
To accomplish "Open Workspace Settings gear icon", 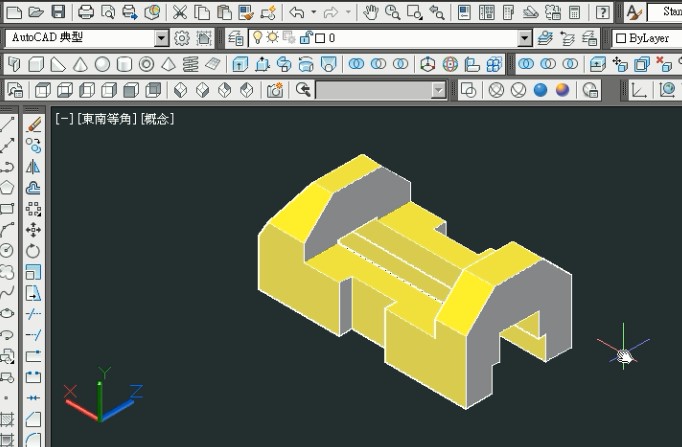I will (182, 38).
